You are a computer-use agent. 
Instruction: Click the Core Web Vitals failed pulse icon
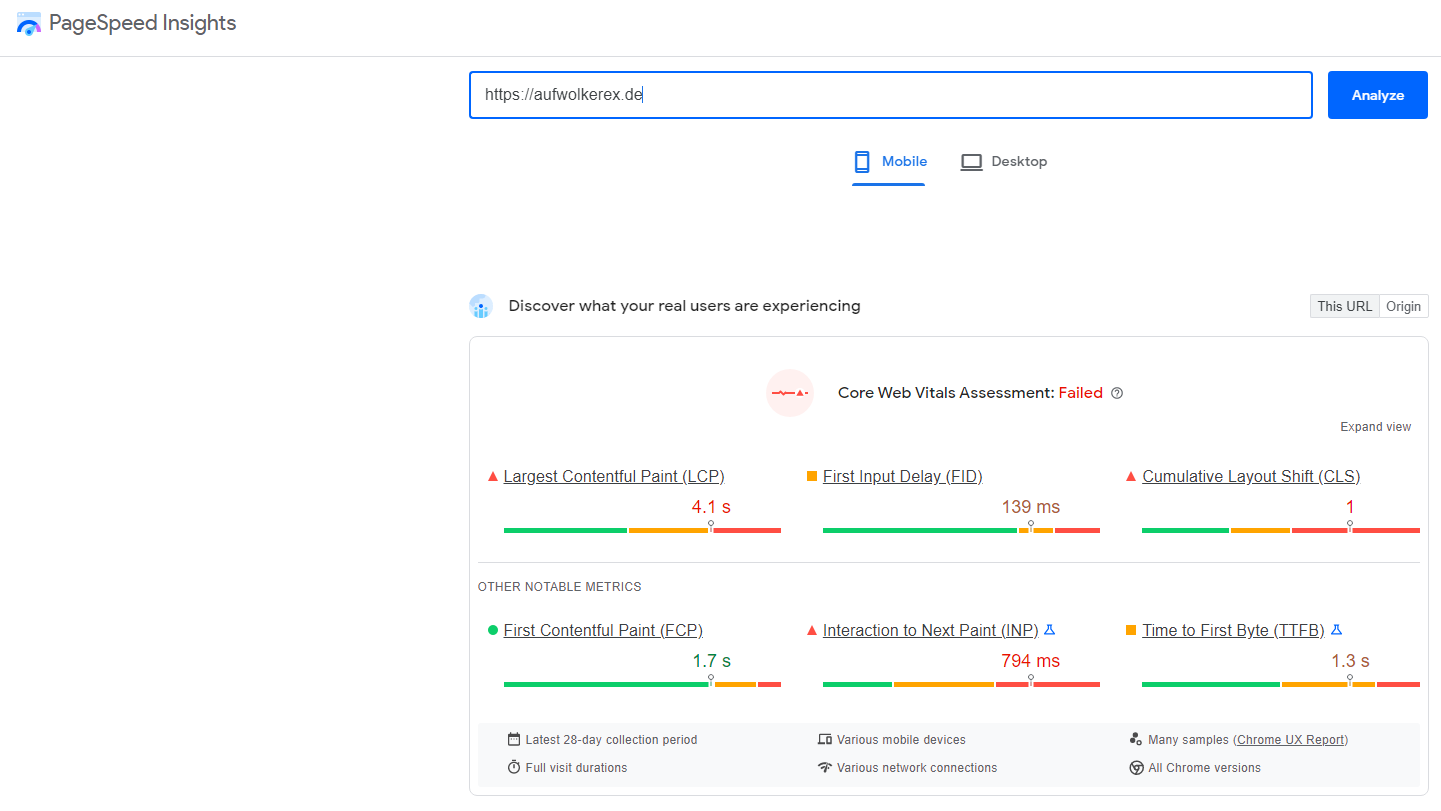pyautogui.click(x=790, y=393)
